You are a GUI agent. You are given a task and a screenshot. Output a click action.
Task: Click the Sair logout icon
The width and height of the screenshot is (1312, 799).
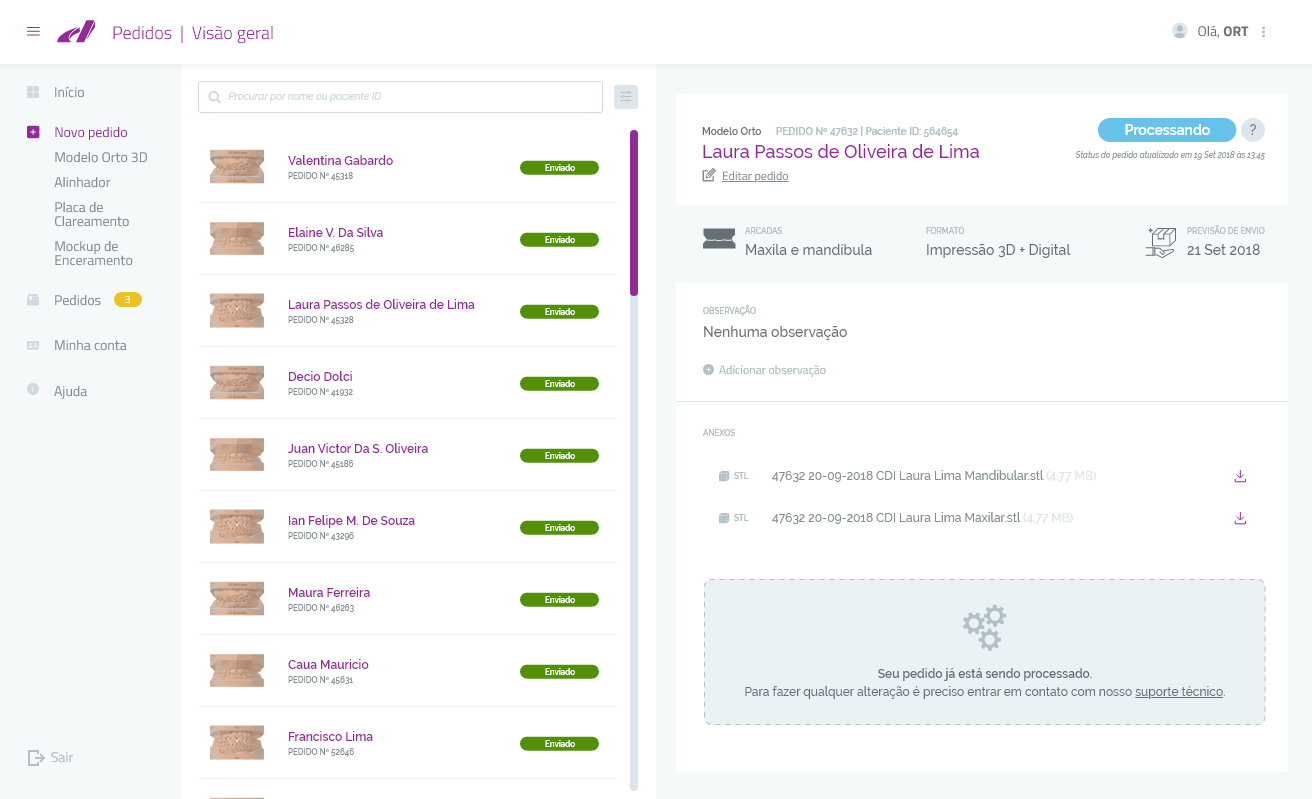[37, 758]
